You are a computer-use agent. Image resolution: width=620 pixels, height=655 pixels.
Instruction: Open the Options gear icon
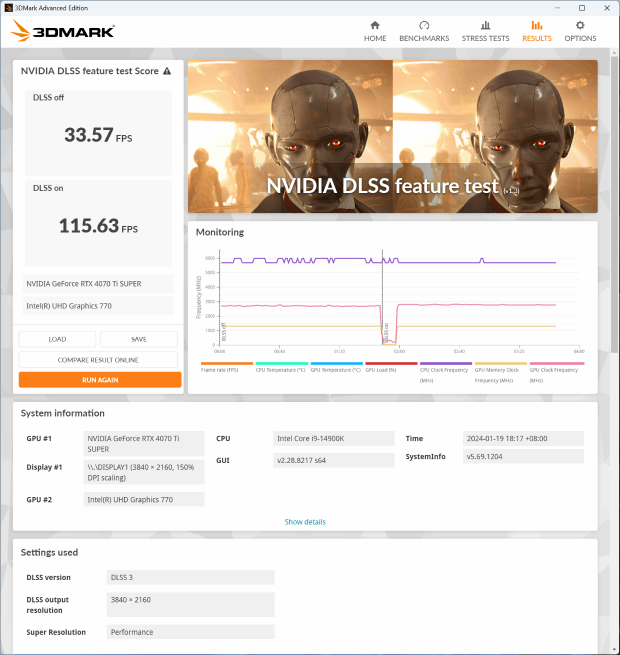pos(580,25)
